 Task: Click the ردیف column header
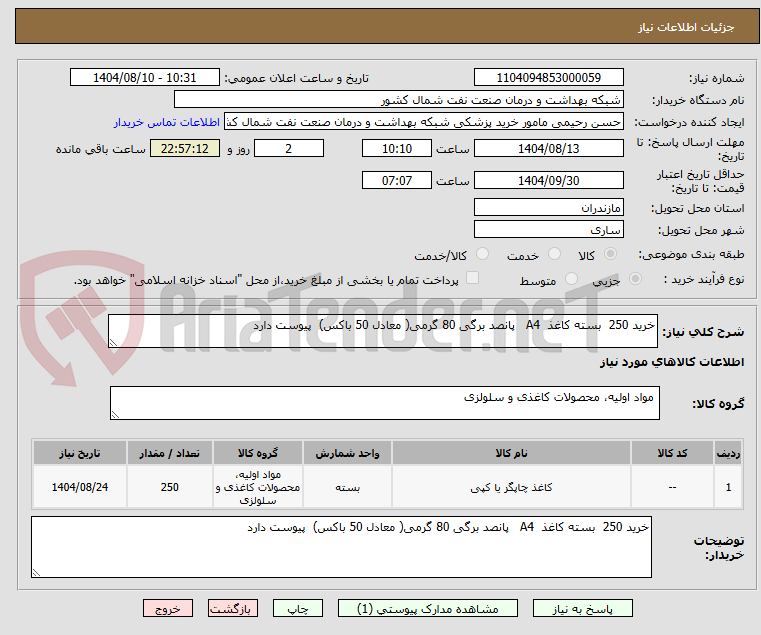pyautogui.click(x=728, y=453)
